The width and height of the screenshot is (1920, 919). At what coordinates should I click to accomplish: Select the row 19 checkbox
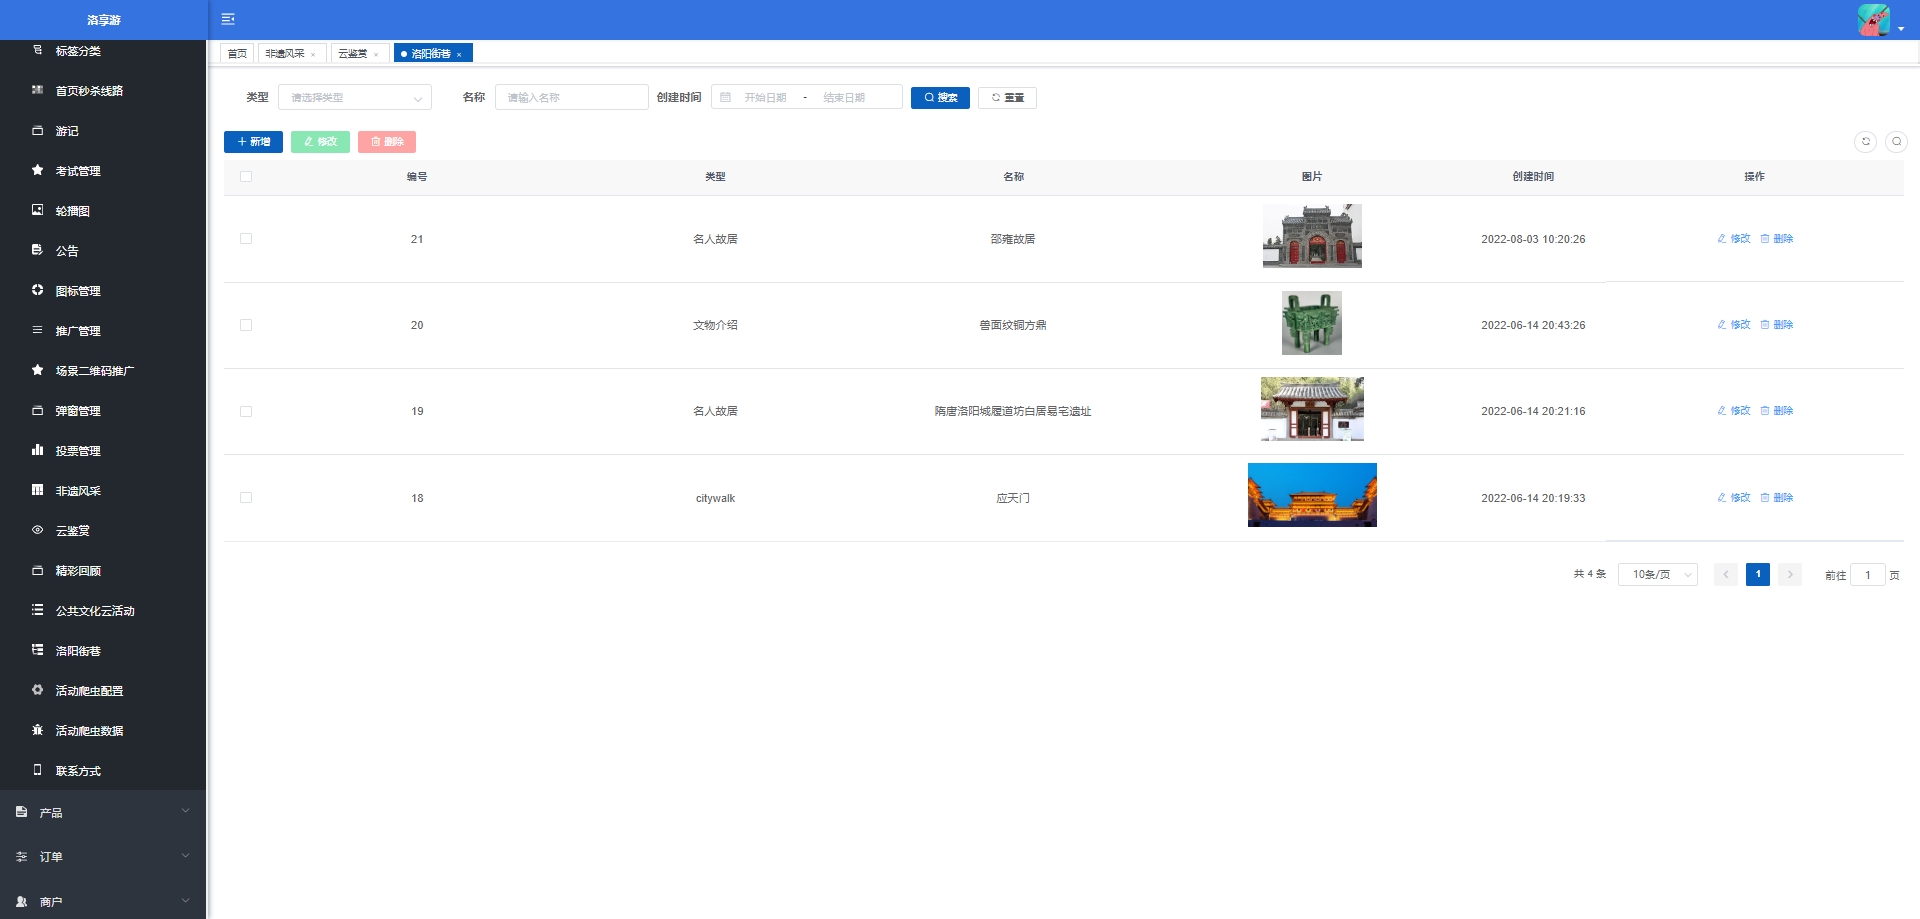tap(246, 412)
